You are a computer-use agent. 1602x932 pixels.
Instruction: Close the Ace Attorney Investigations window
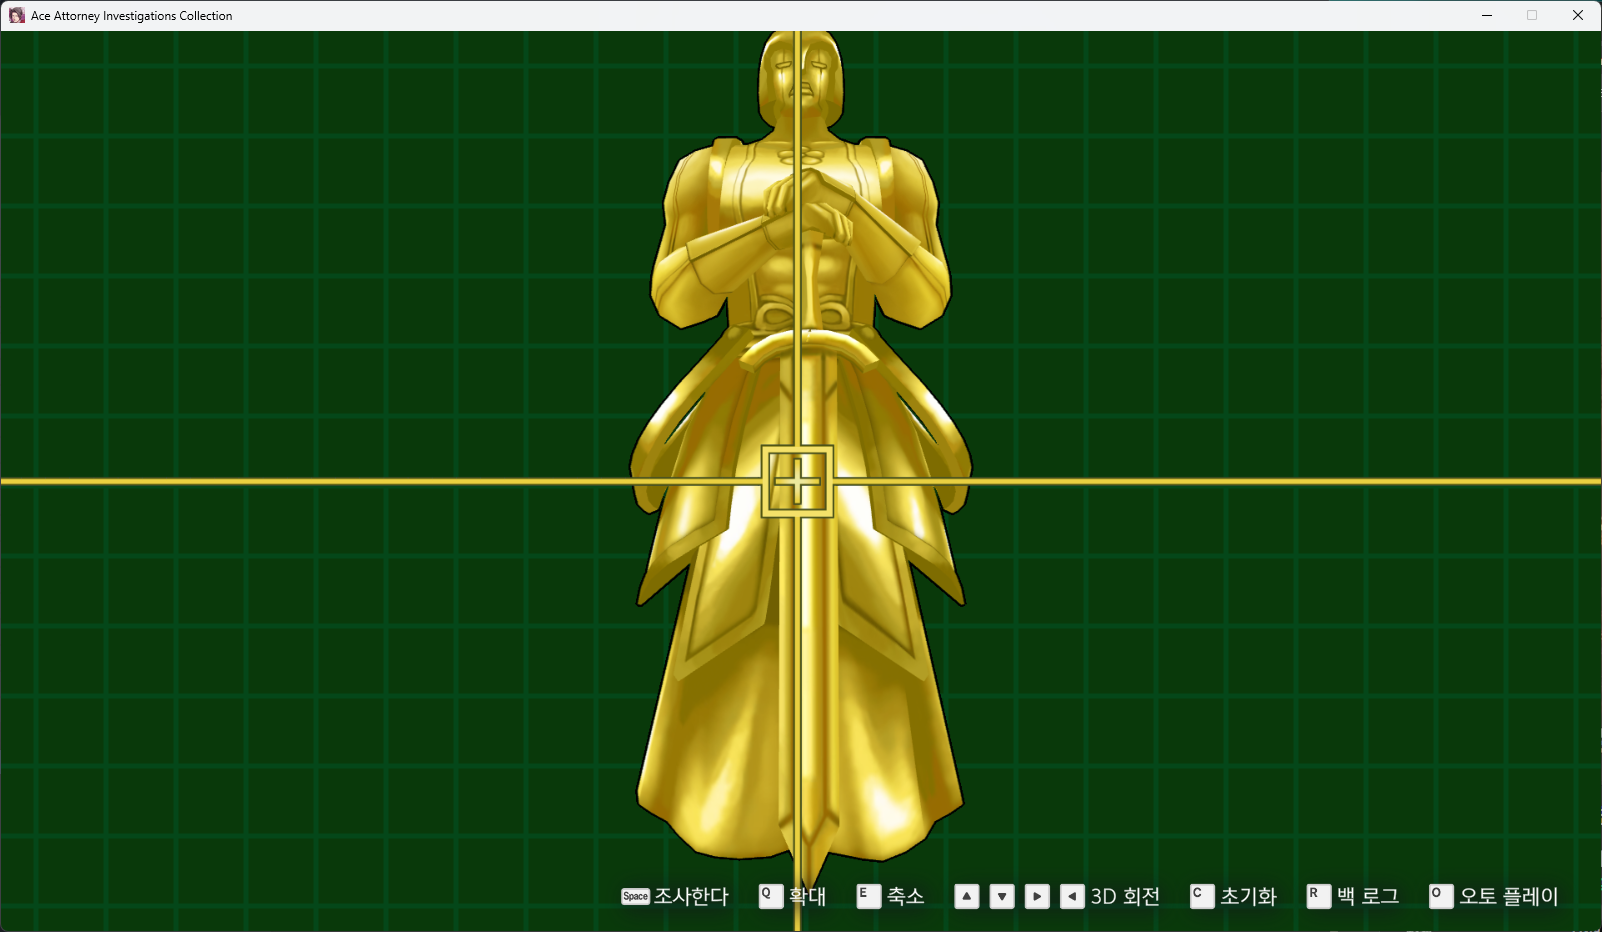(x=1578, y=15)
